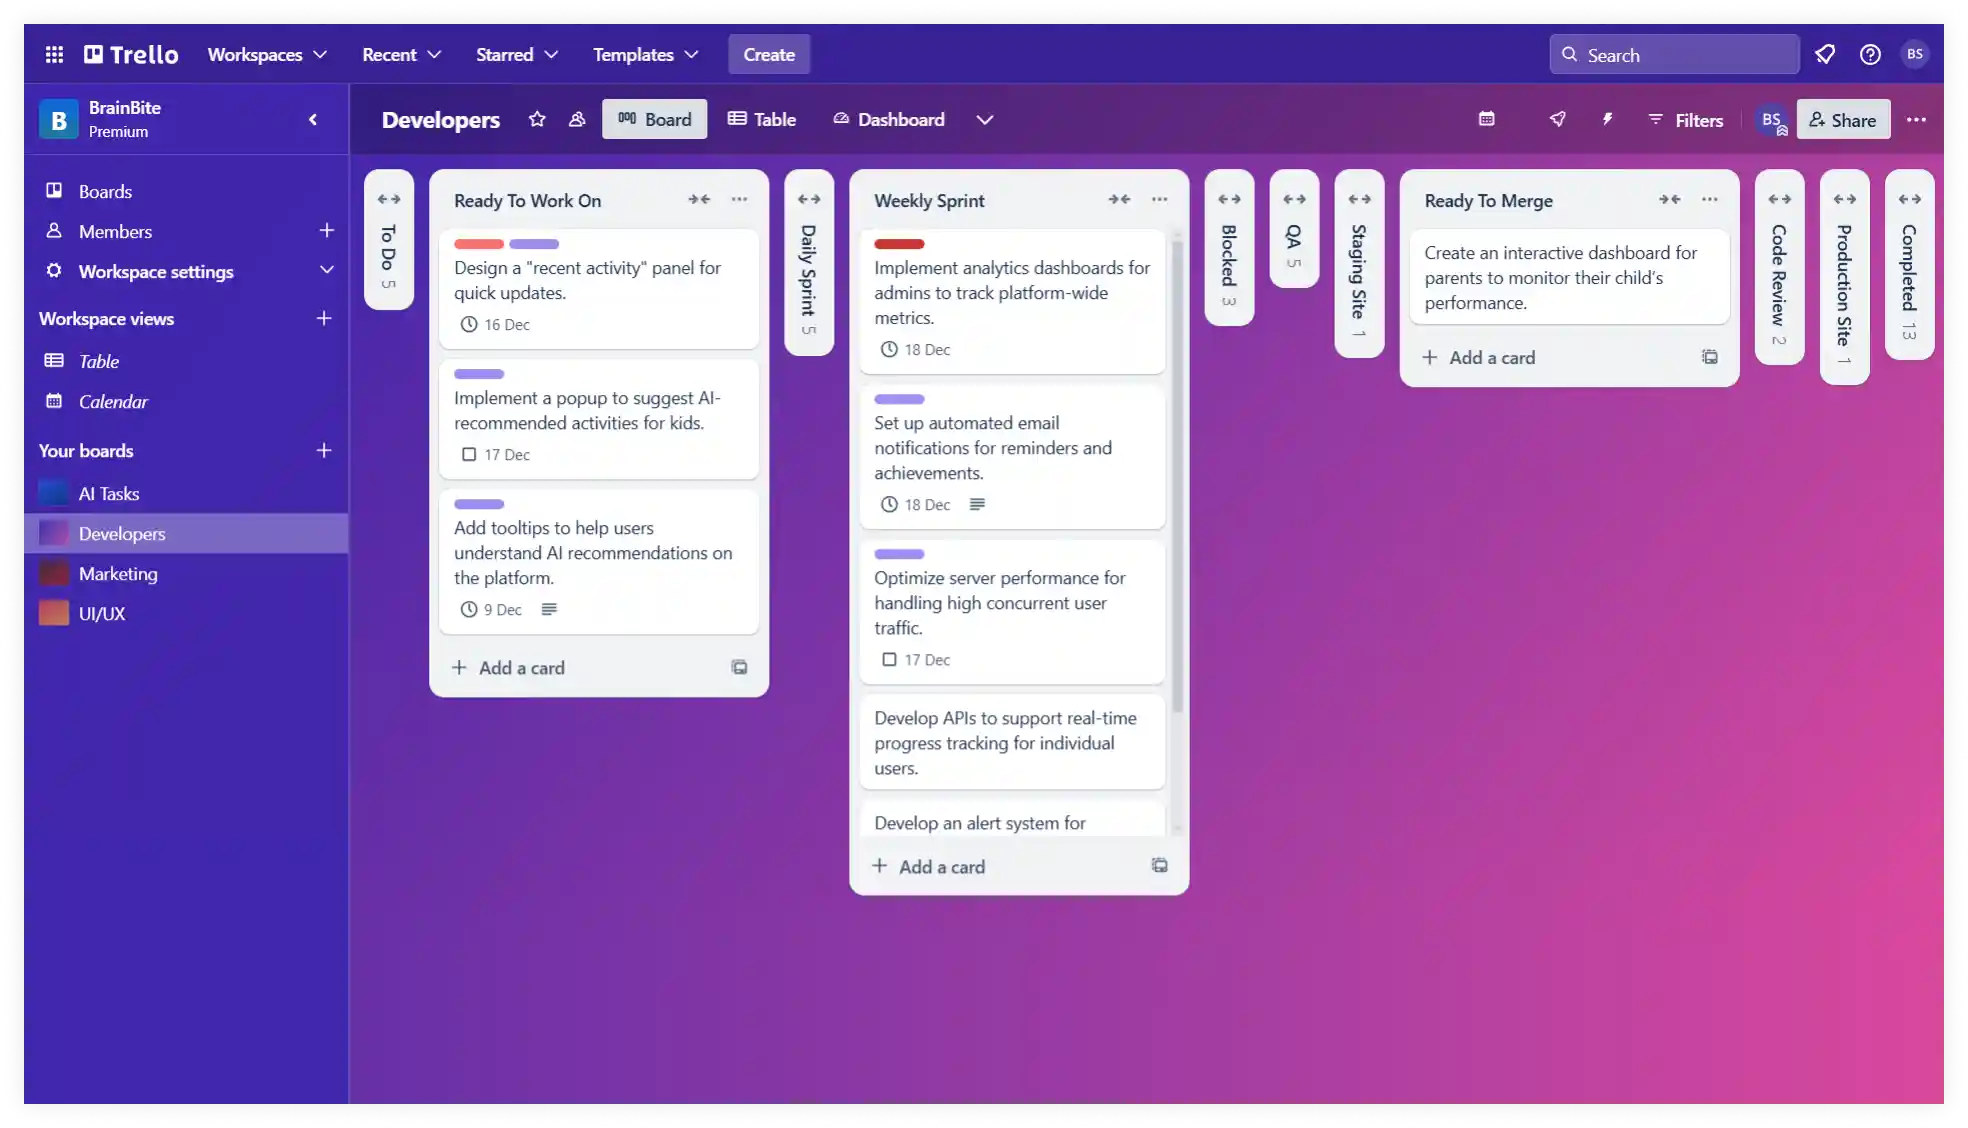Switch to the Table view tab
The width and height of the screenshot is (1968, 1128).
coord(761,119)
